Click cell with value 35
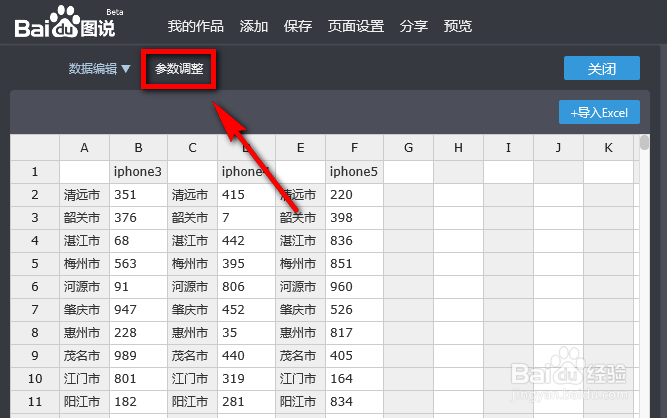Screen dimensions: 667x418 point(246,333)
